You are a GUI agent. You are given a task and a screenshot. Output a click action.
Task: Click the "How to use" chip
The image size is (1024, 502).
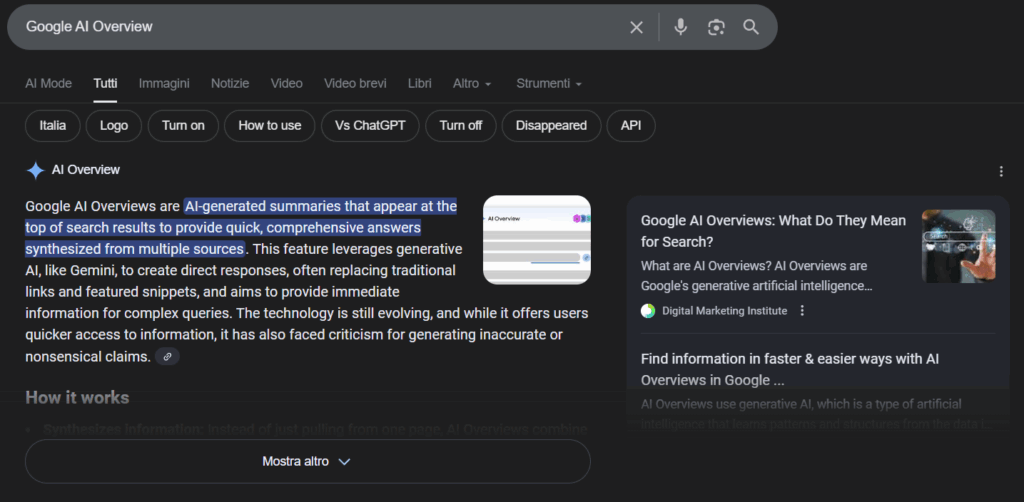click(270, 126)
